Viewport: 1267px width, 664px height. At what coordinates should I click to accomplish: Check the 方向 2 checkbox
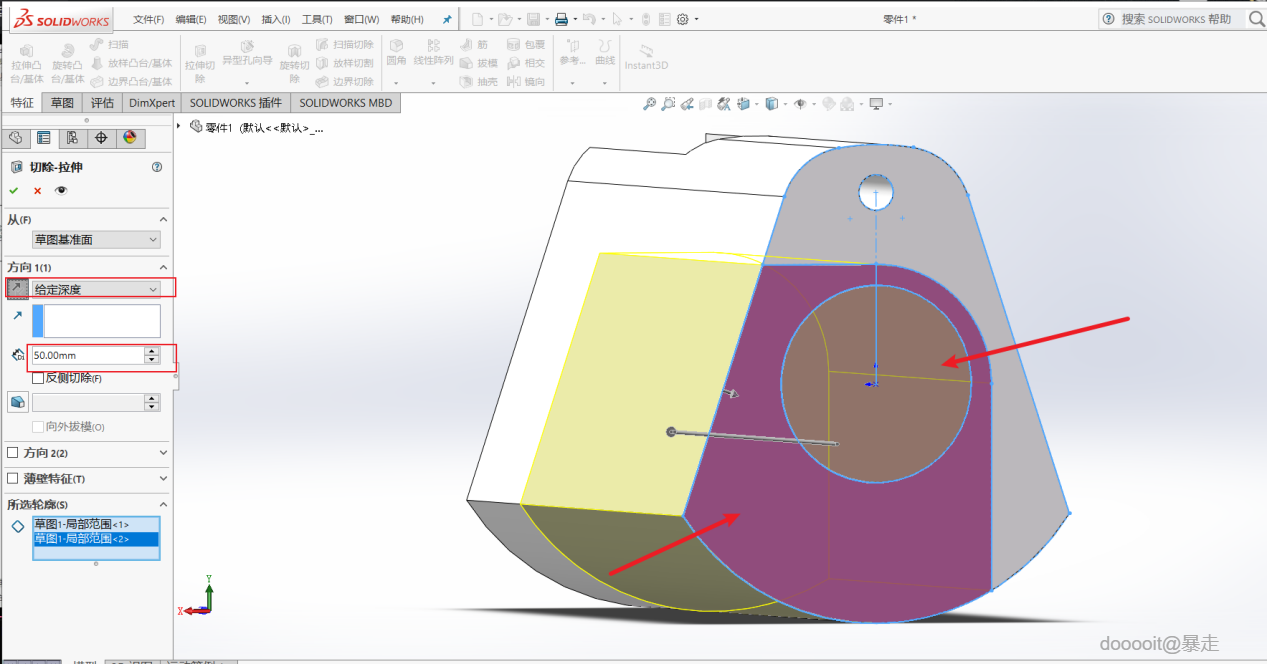pyautogui.click(x=13, y=453)
